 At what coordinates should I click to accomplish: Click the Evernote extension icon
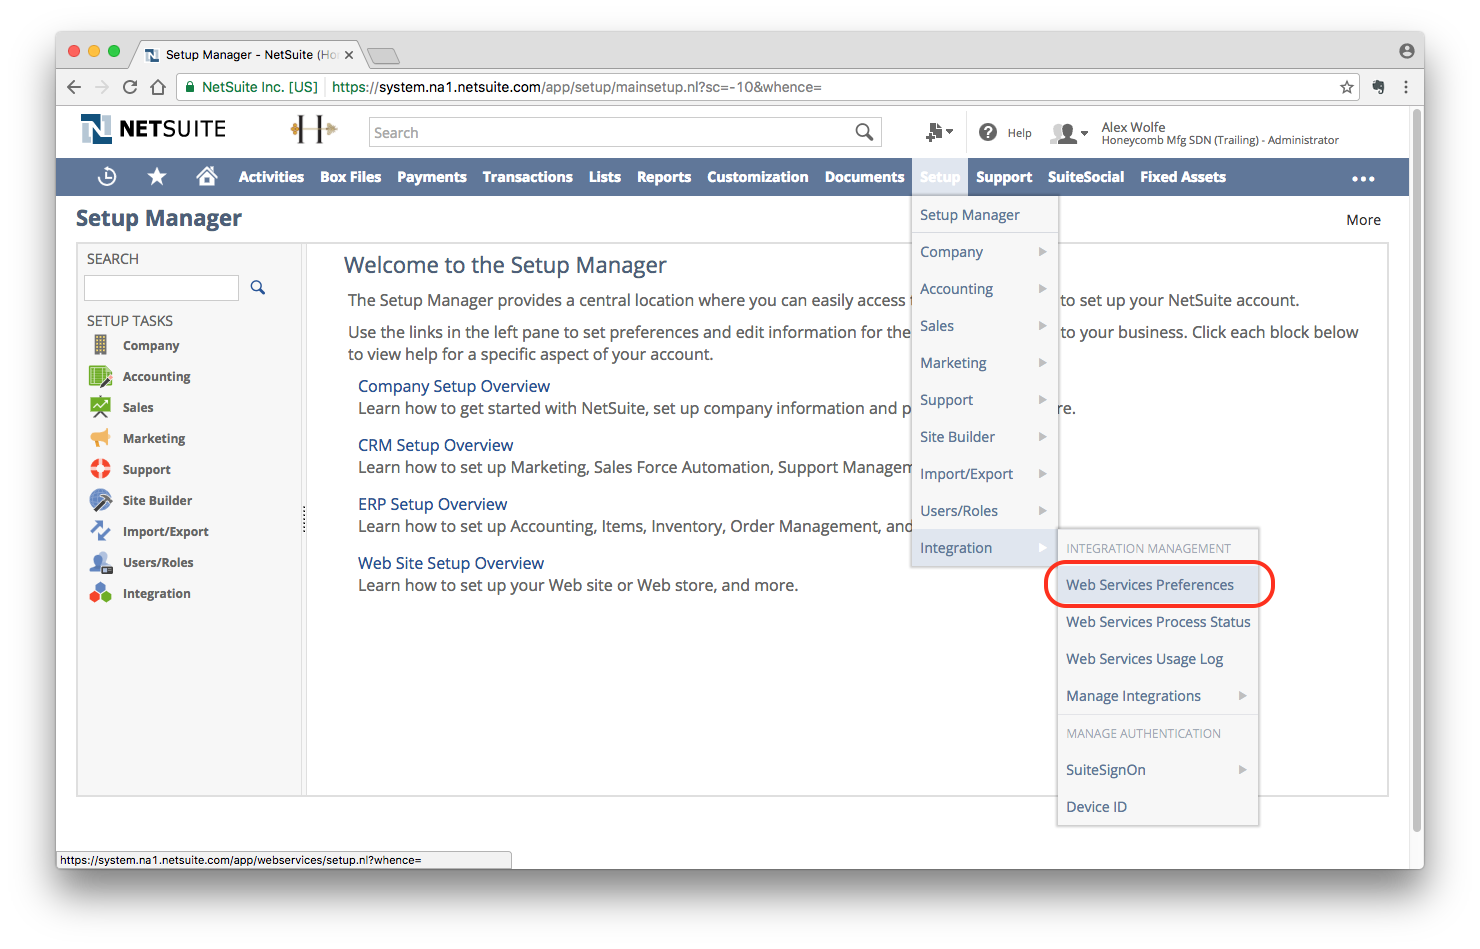[x=1378, y=87]
